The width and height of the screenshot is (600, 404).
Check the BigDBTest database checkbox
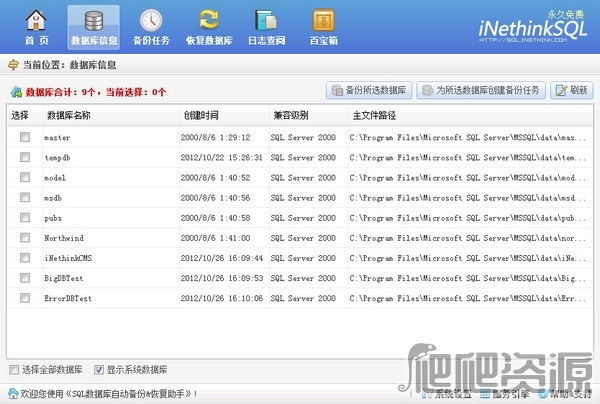(x=25, y=278)
